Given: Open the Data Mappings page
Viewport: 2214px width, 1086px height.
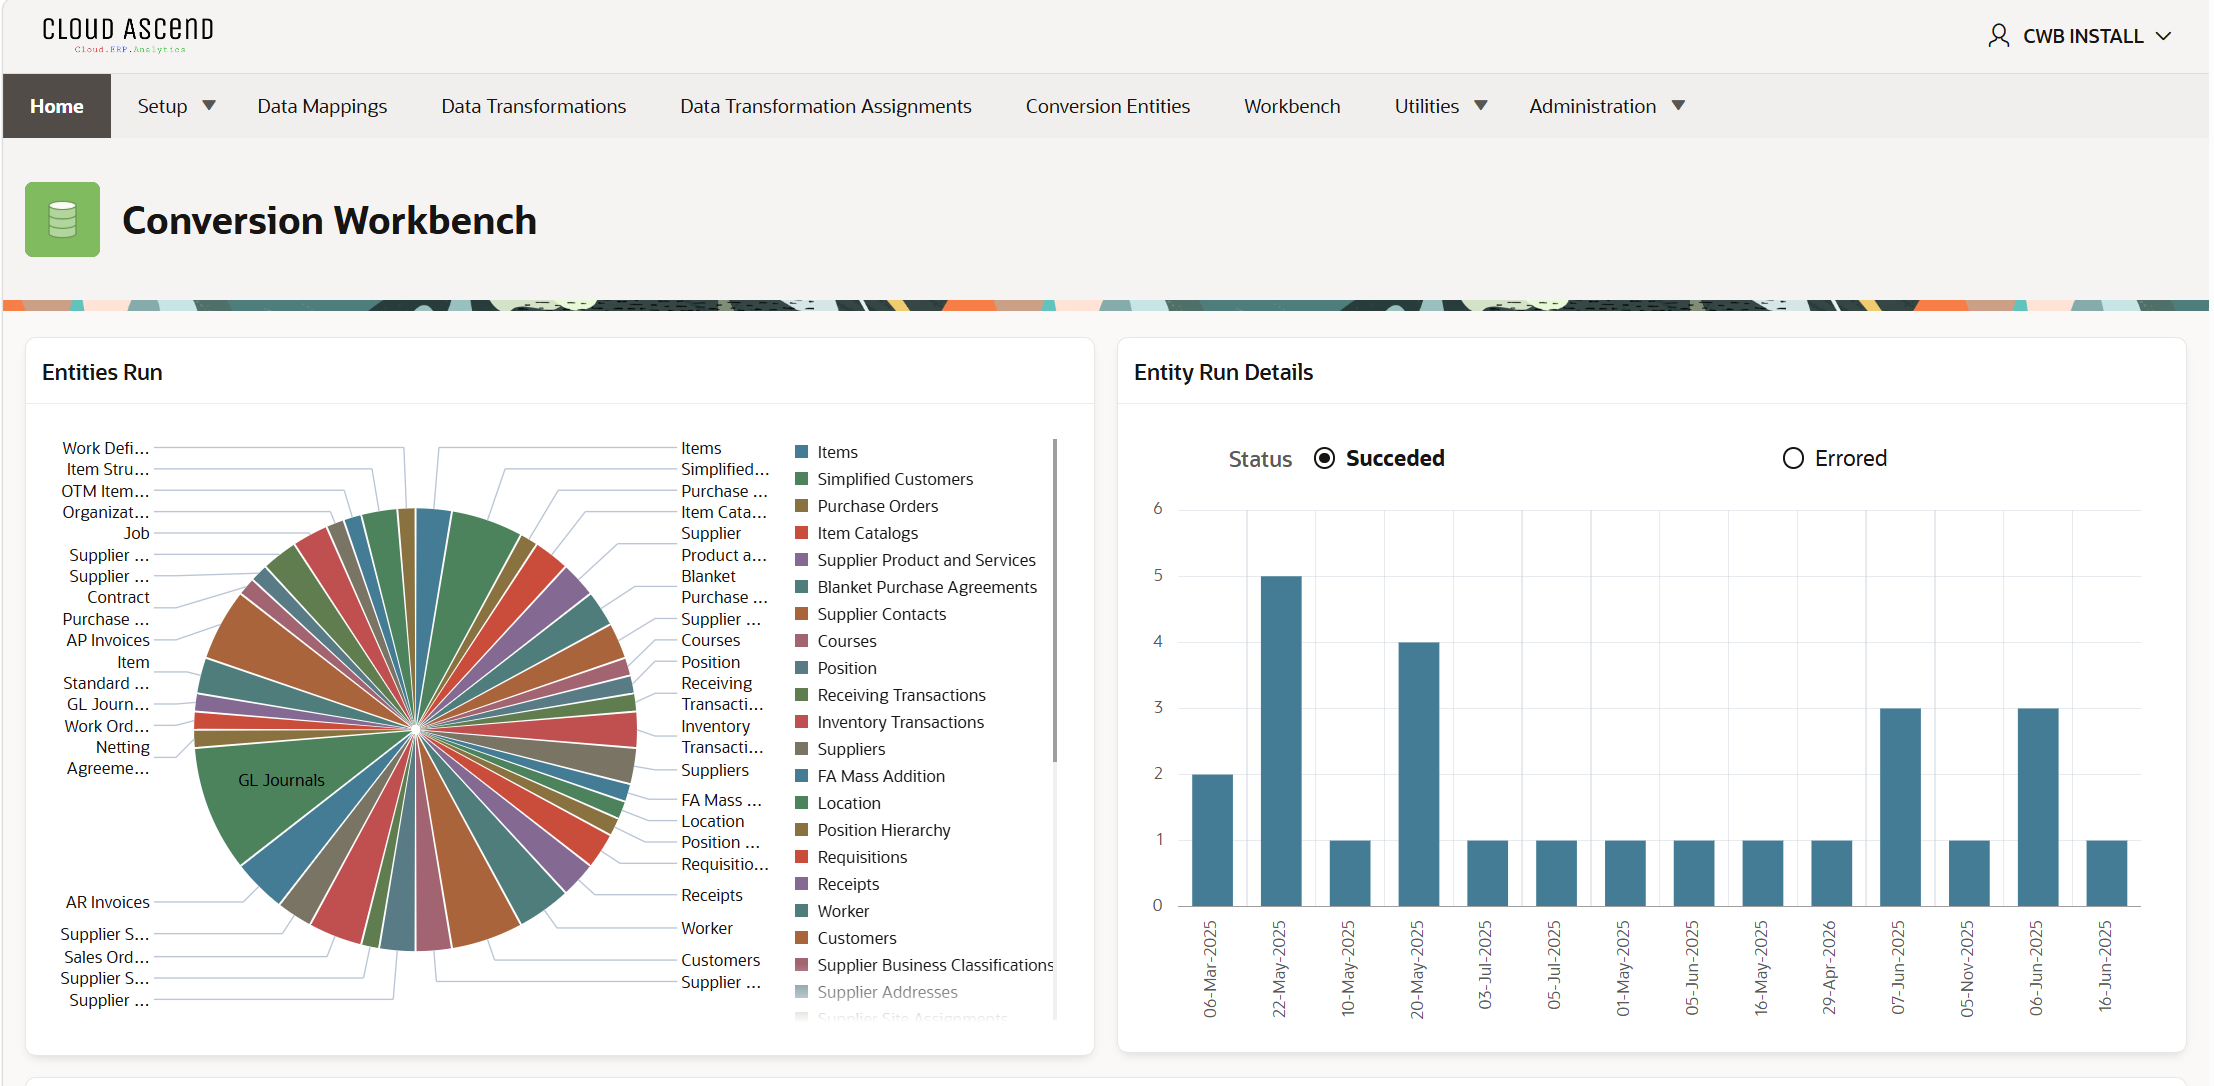Looking at the screenshot, I should (322, 106).
